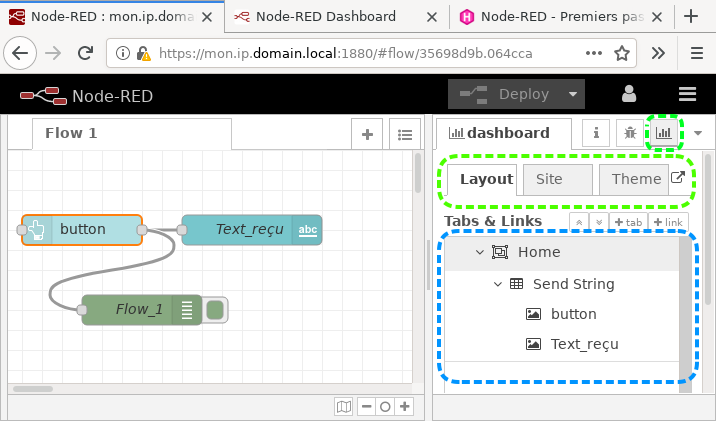Viewport: 716px width, 421px height.
Task: Click the button node's left trigger handle
Action: click(21, 230)
